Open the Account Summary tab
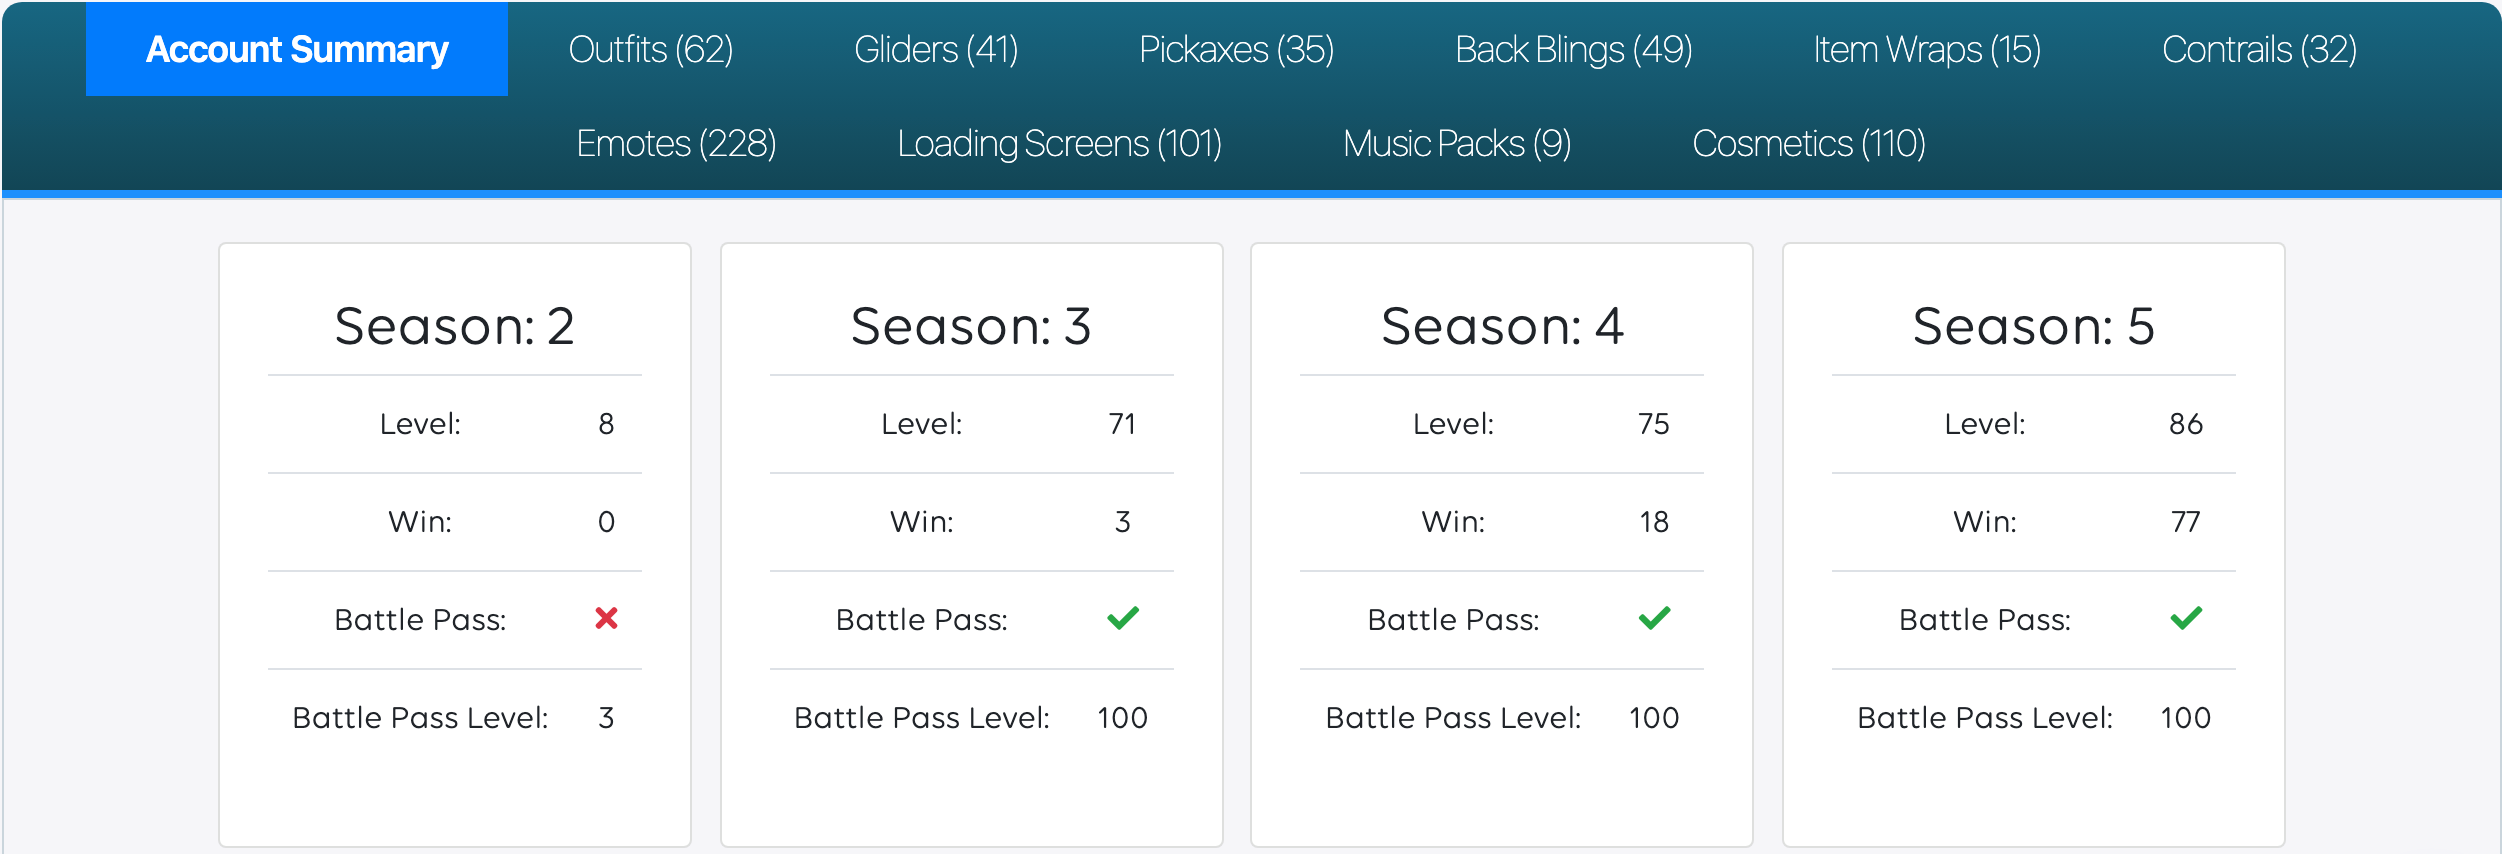 [297, 49]
